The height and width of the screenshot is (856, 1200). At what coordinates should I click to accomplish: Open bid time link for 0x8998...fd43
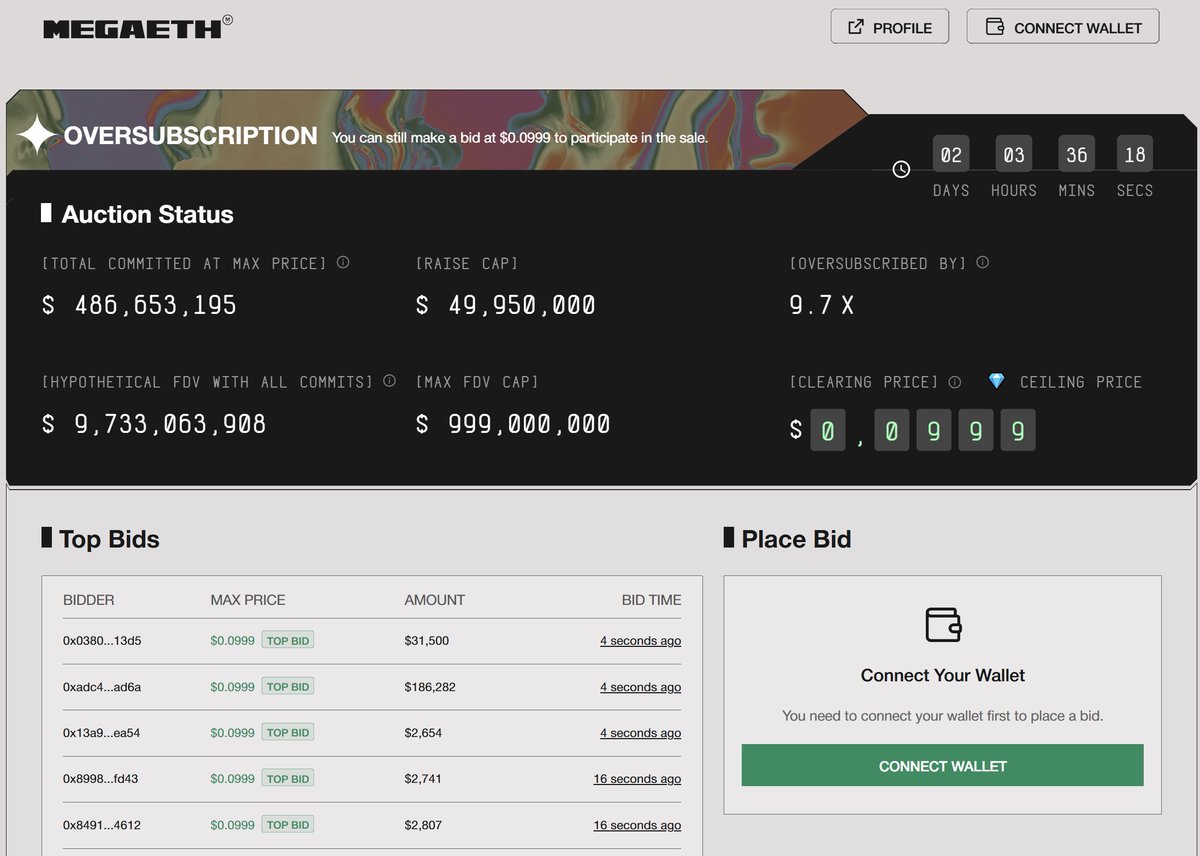click(637, 779)
